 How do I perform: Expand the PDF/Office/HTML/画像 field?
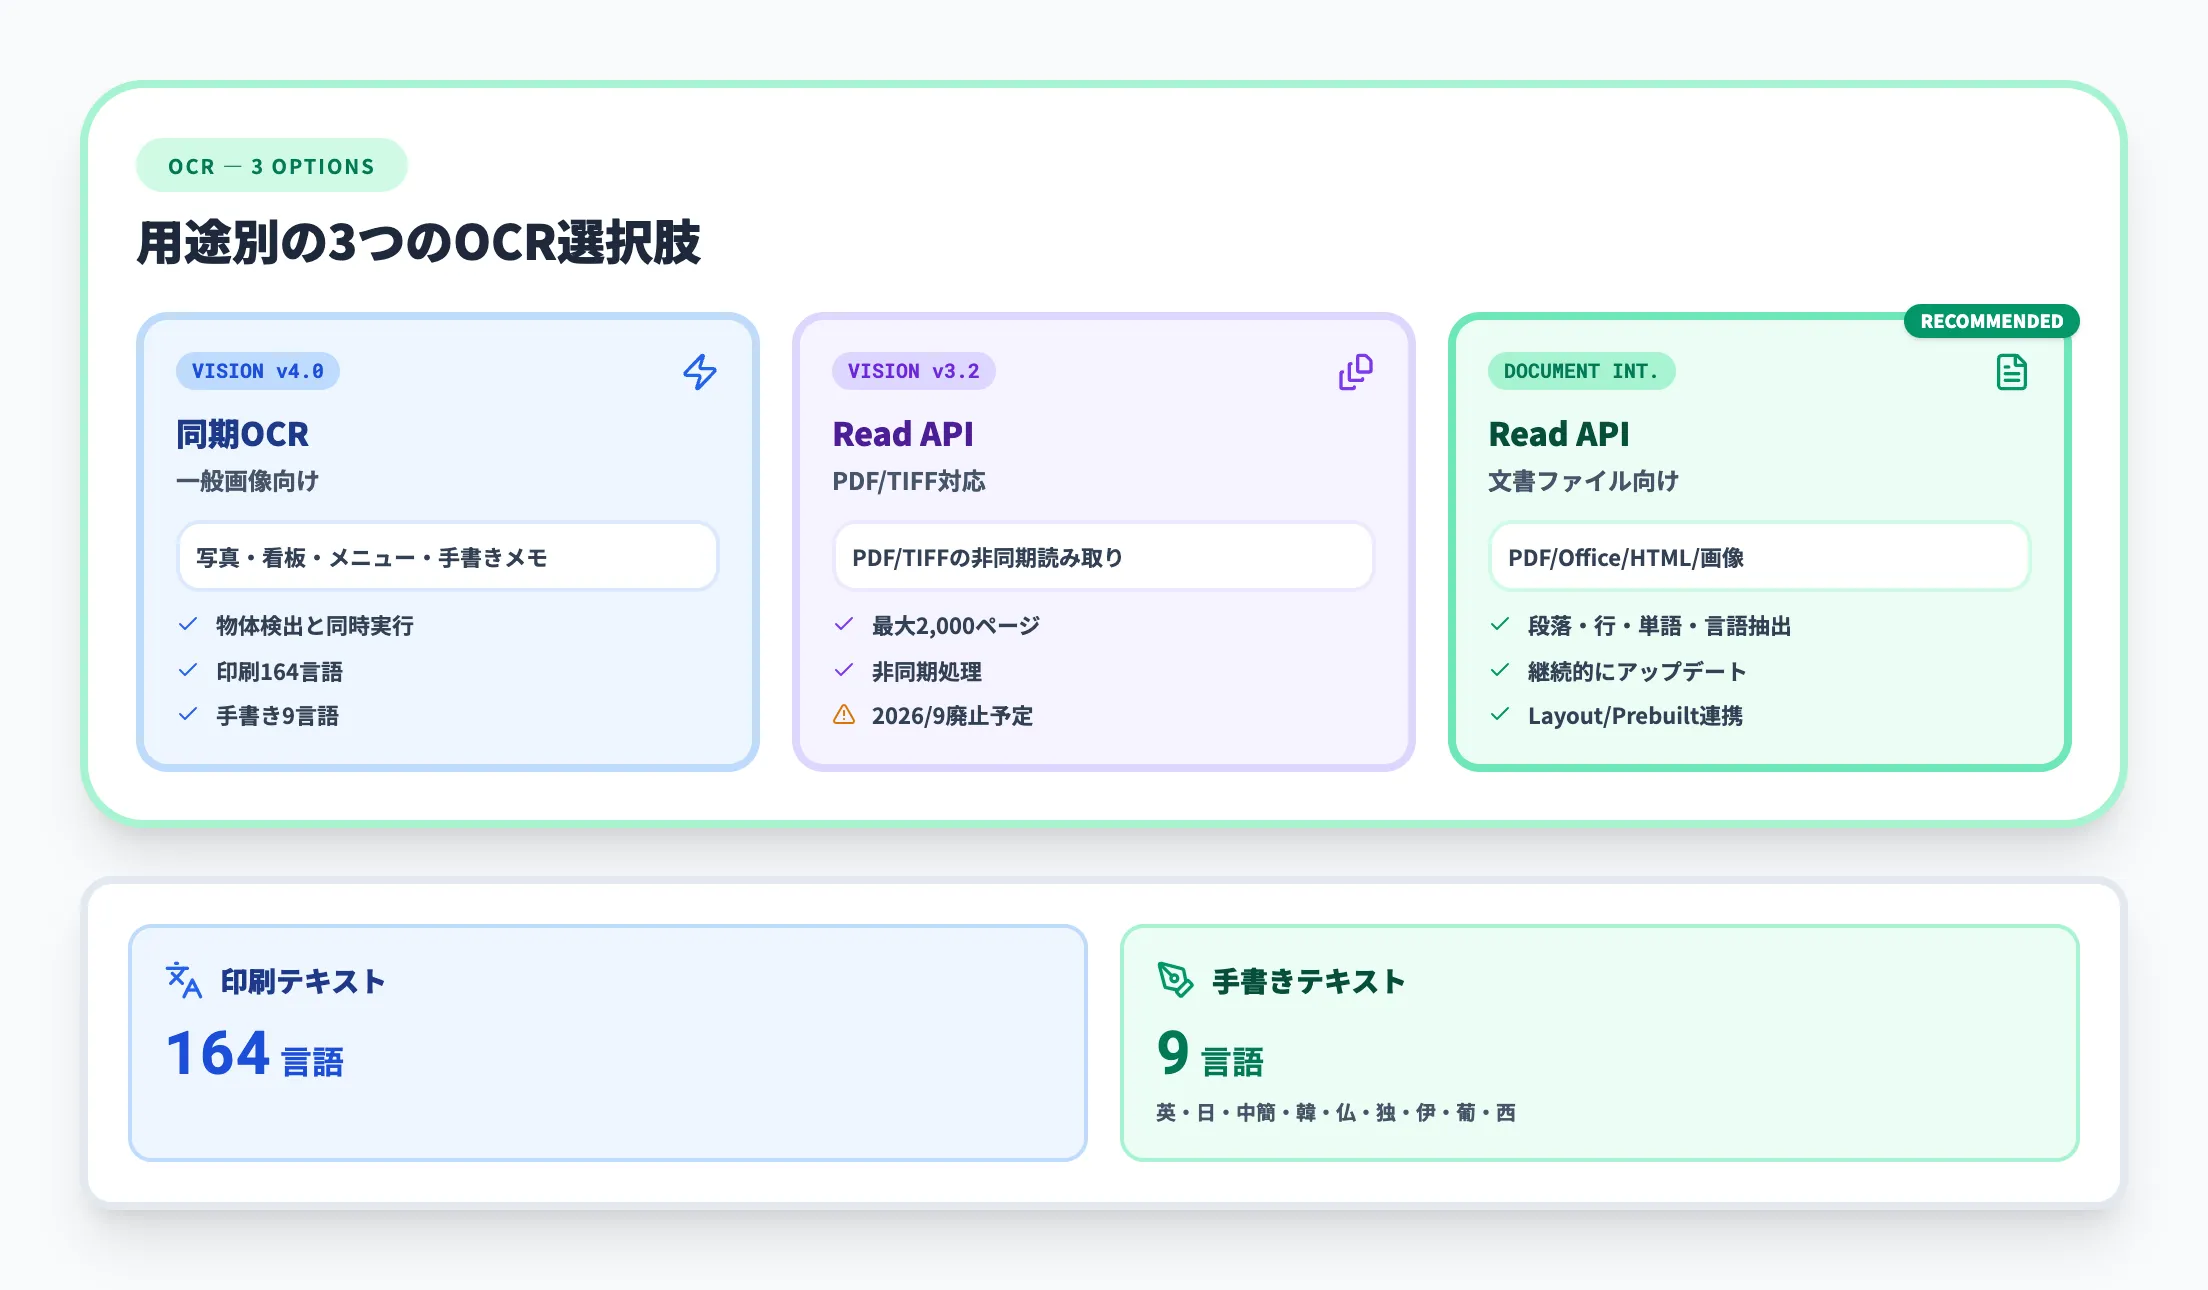[x=1759, y=558]
